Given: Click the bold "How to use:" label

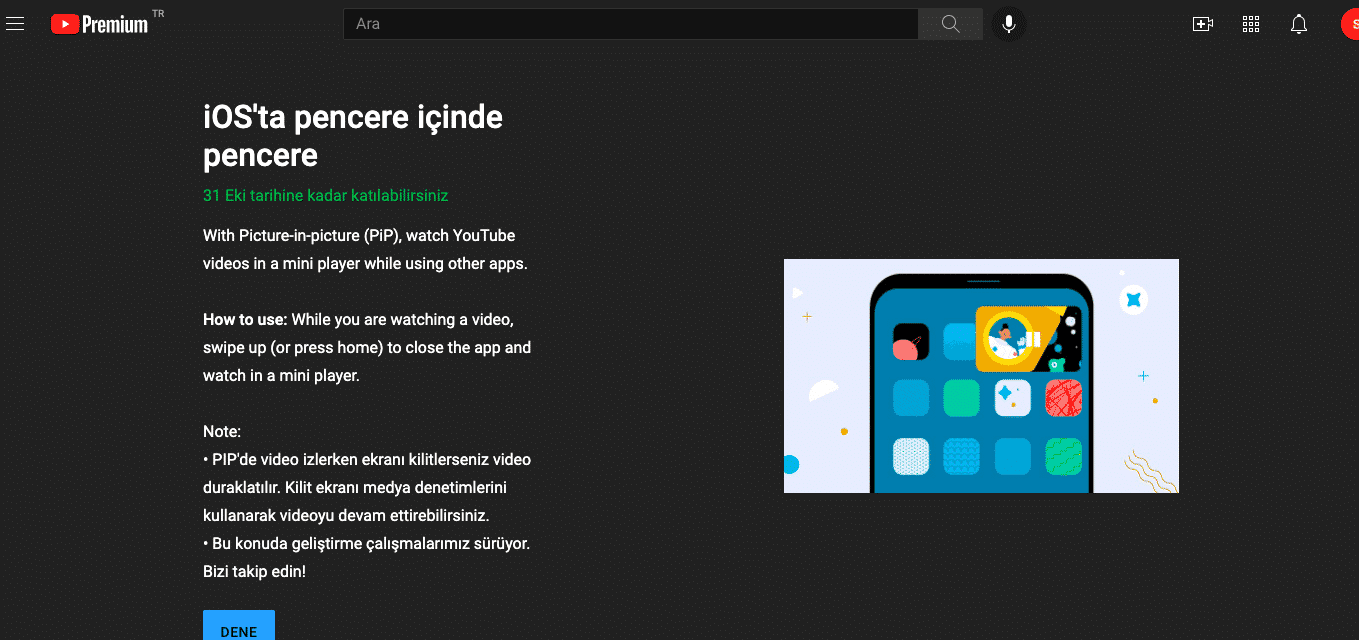Looking at the screenshot, I should 245,320.
